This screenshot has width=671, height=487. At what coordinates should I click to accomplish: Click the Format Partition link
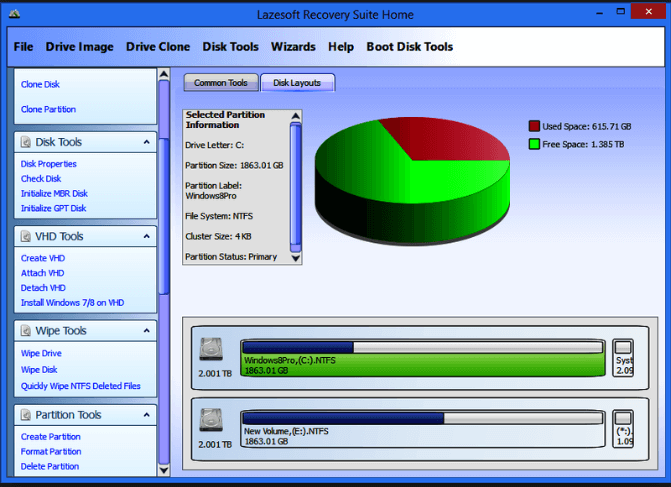pyautogui.click(x=51, y=451)
